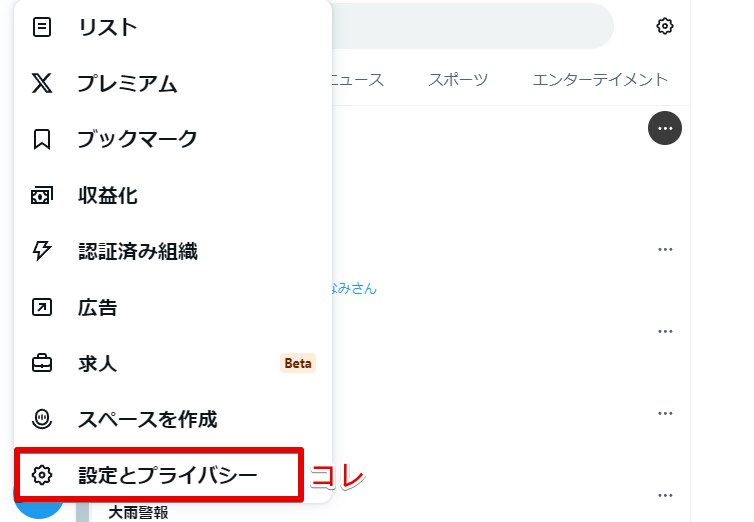Expand the dark circled more-options button
The width and height of the screenshot is (754, 522).
665,128
